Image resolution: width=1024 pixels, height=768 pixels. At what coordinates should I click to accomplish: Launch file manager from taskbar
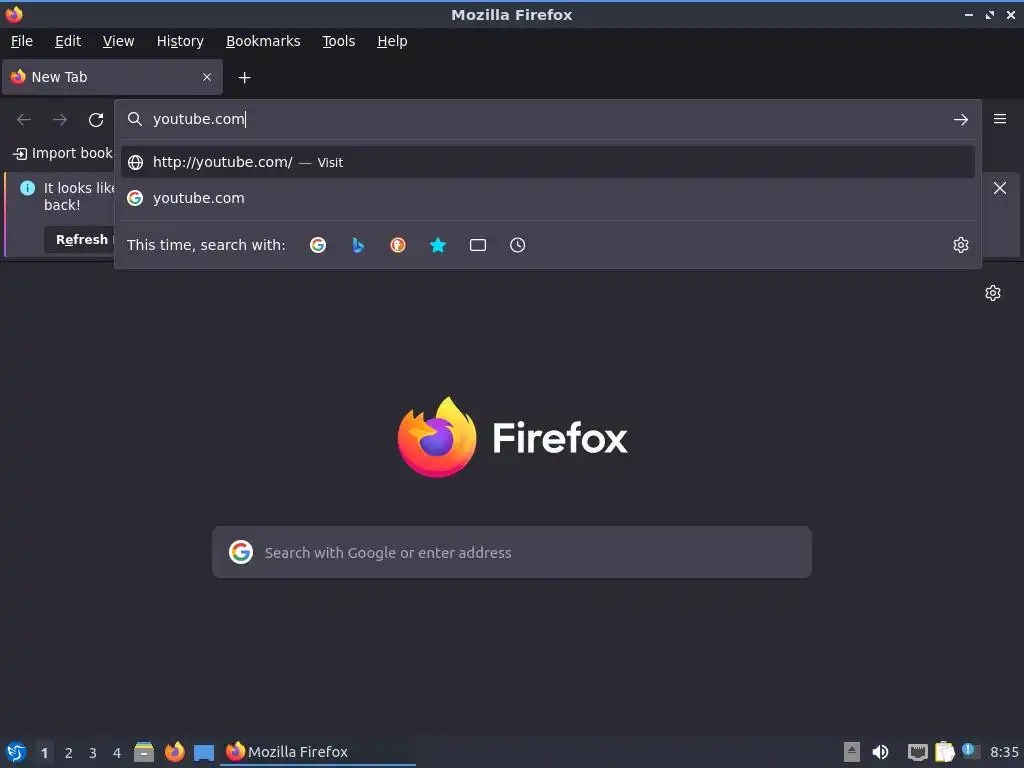144,752
